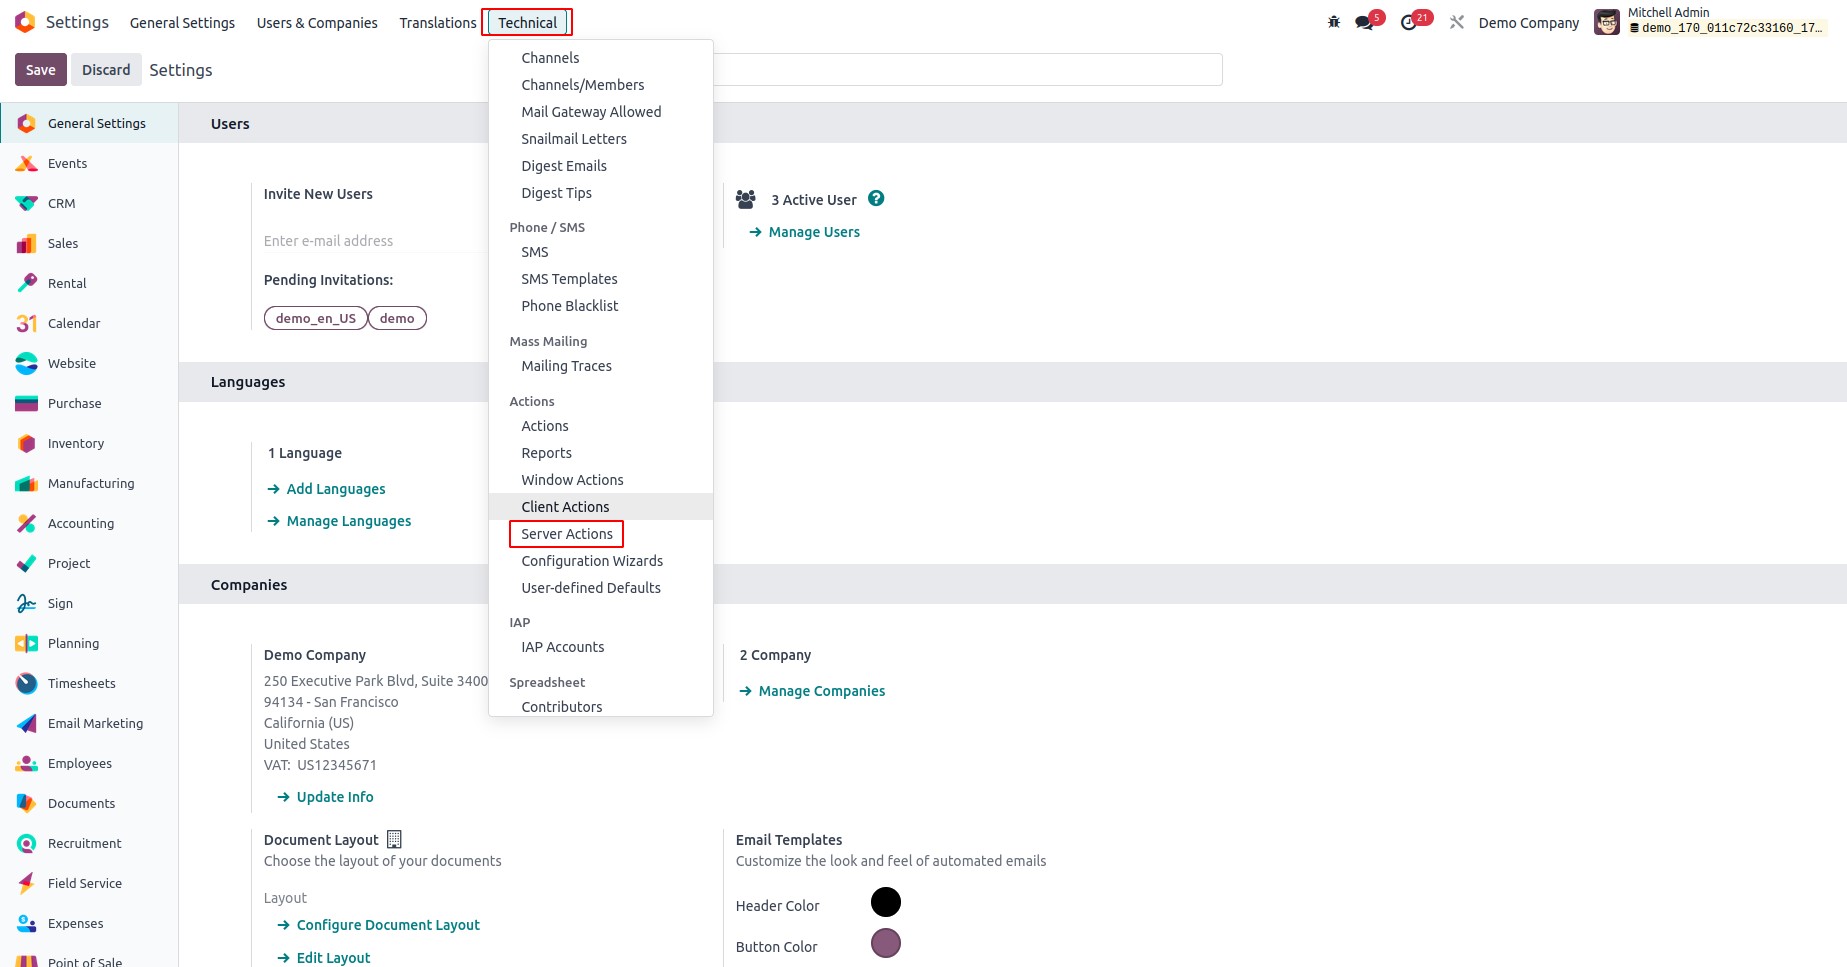Open the Users & Companies menu
The width and height of the screenshot is (1847, 967).
(317, 22)
